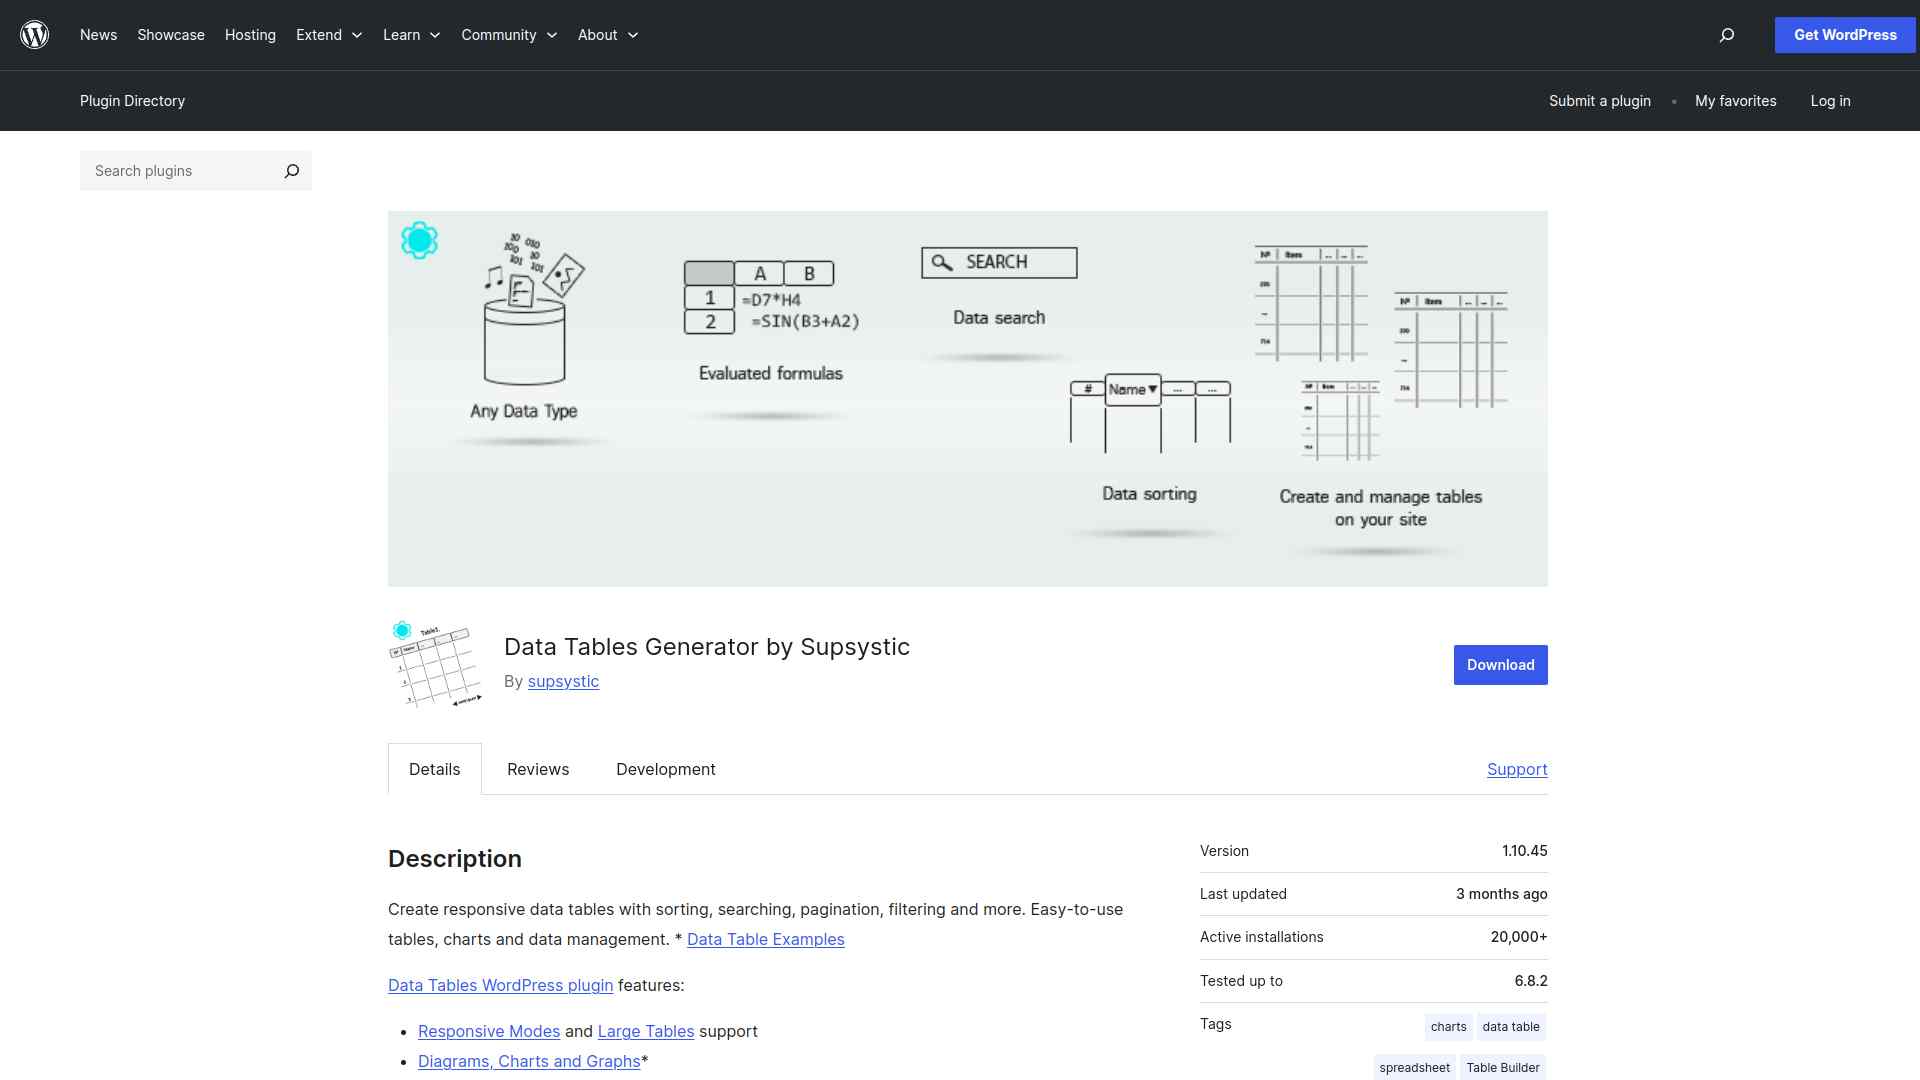This screenshot has height=1080, width=1920.
Task: Go to Plugin Directory
Action: pyautogui.click(x=132, y=101)
